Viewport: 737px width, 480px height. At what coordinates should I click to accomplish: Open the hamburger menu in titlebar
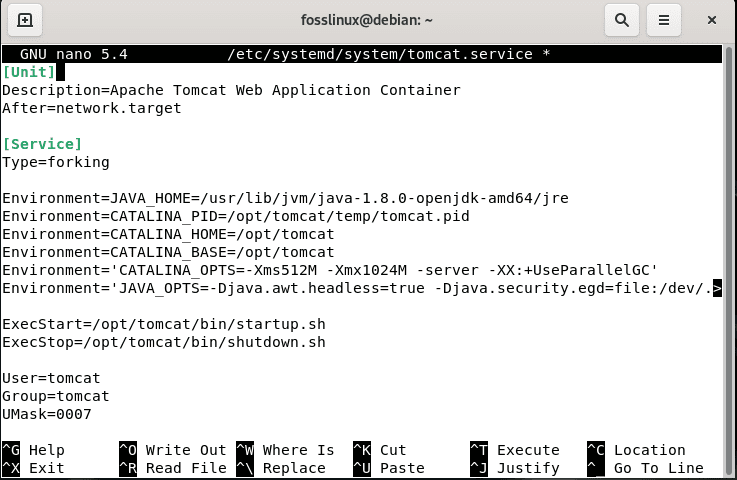pyautogui.click(x=664, y=20)
